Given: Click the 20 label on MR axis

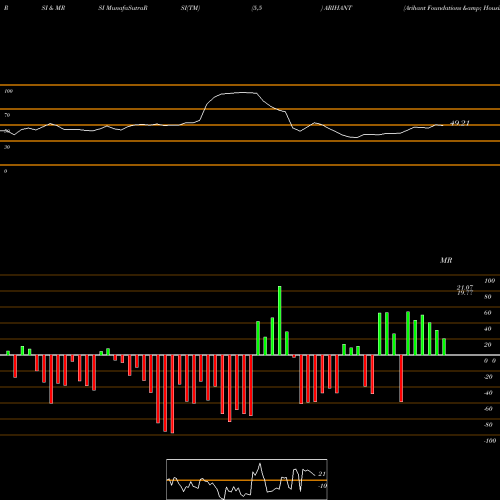Looking at the screenshot, I should (488, 345).
